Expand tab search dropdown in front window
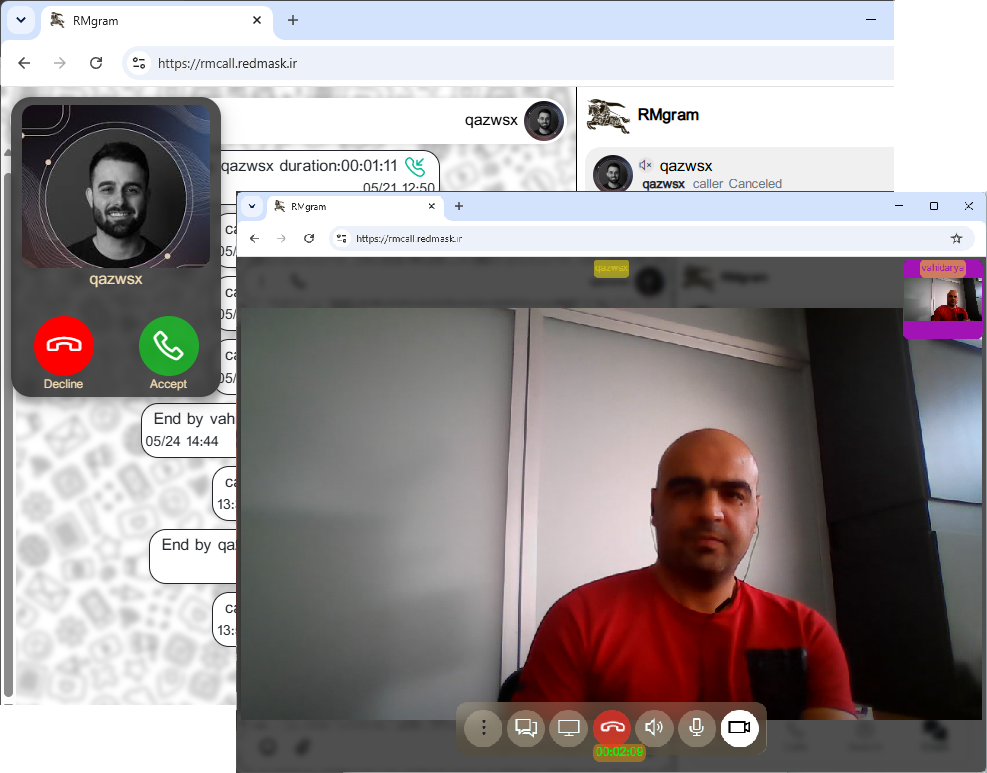Screen dimensions: 987x773 click(x=252, y=206)
